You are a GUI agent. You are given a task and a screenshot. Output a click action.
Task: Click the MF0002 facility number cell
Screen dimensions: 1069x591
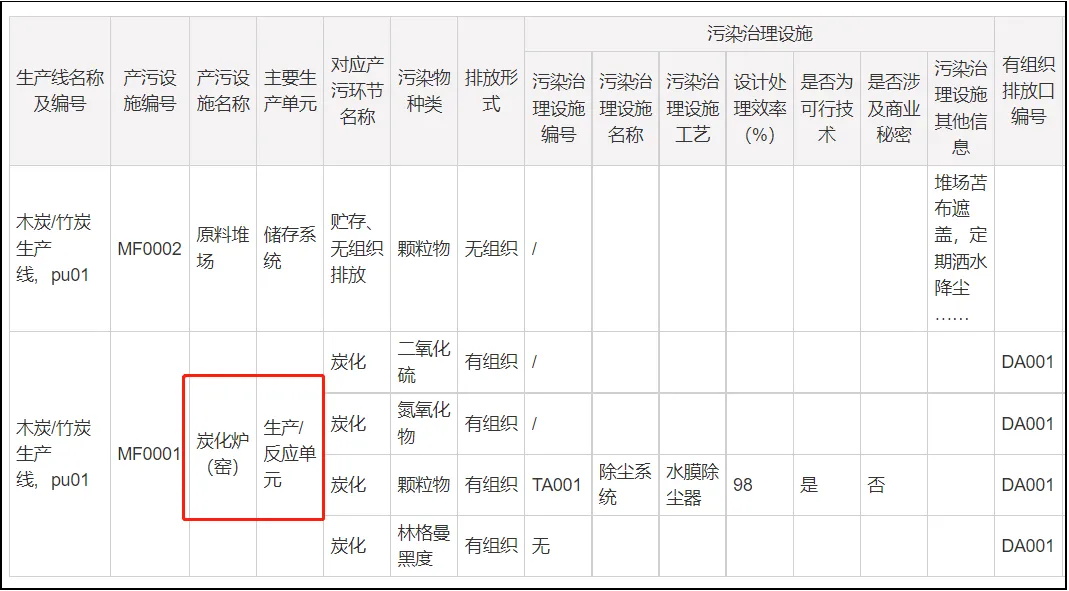(x=150, y=249)
